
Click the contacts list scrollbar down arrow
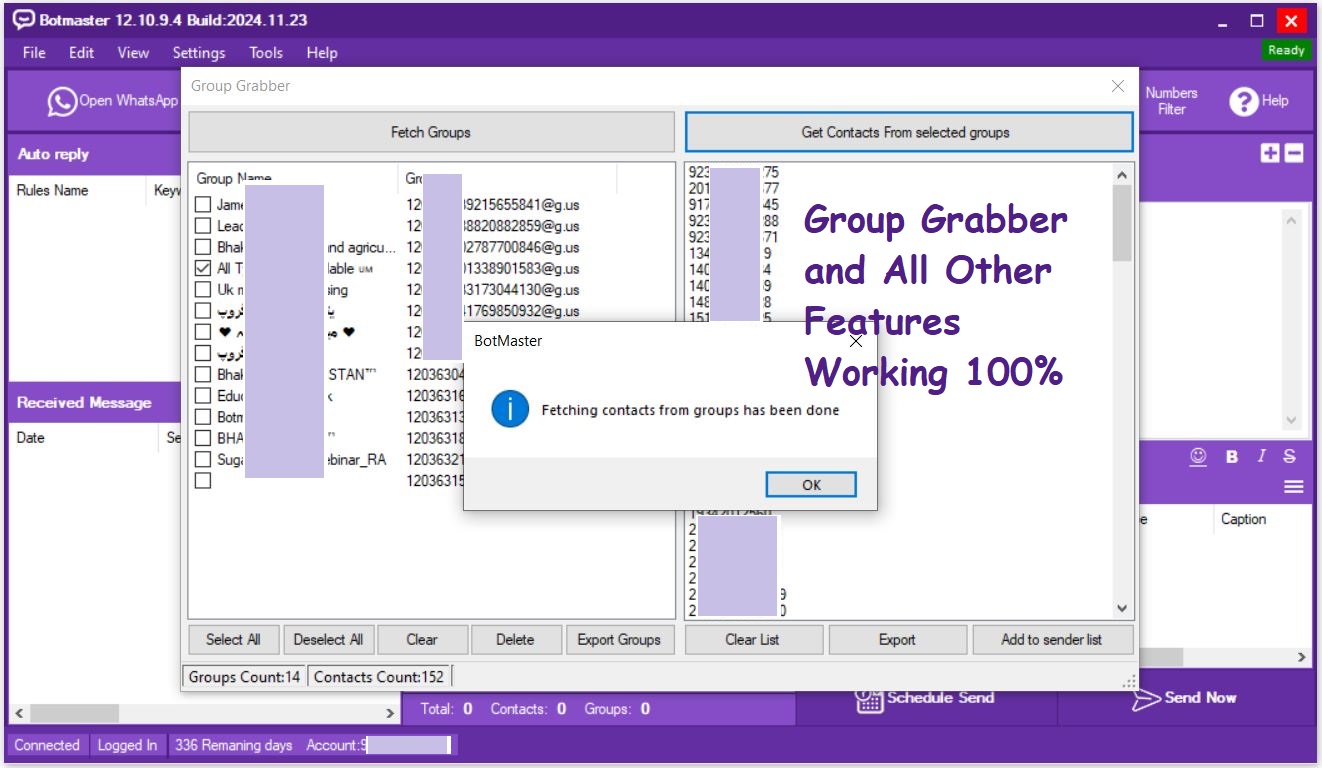pyautogui.click(x=1122, y=608)
